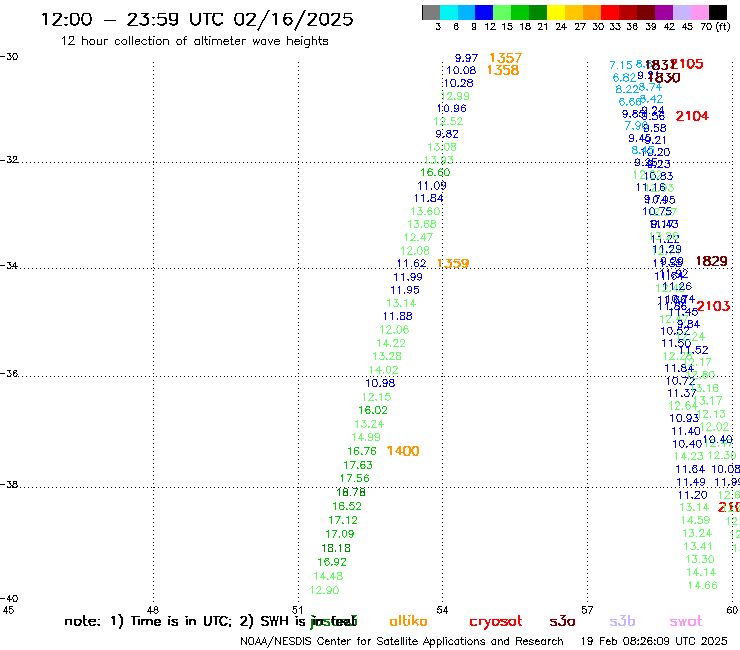Screen dimensions: 740x650
Task: Click the 11.88 wave height value
Action: click(x=397, y=316)
